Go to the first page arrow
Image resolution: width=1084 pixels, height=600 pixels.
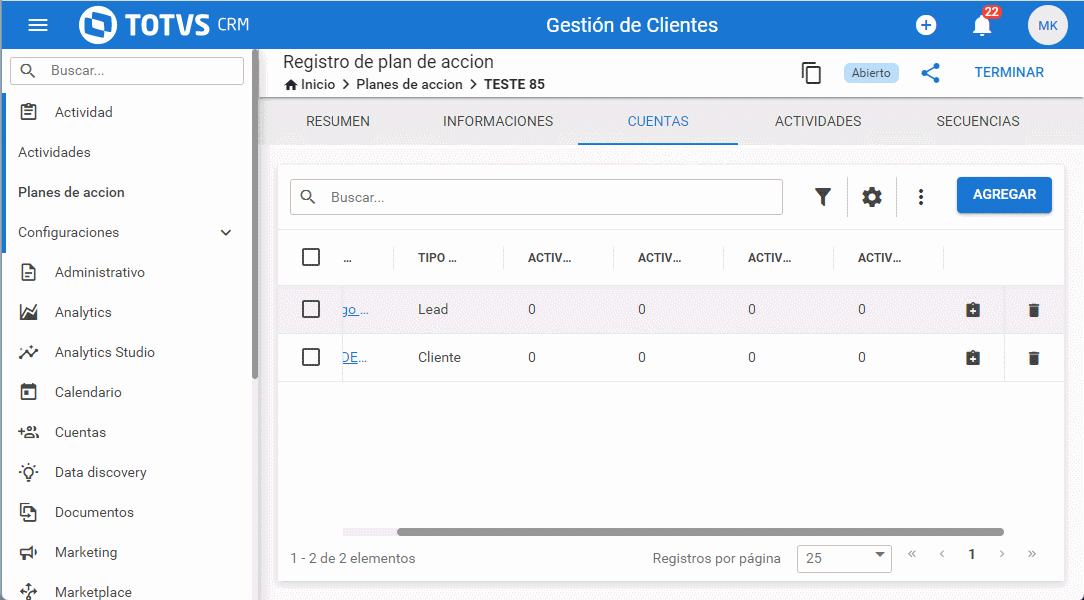tap(912, 554)
